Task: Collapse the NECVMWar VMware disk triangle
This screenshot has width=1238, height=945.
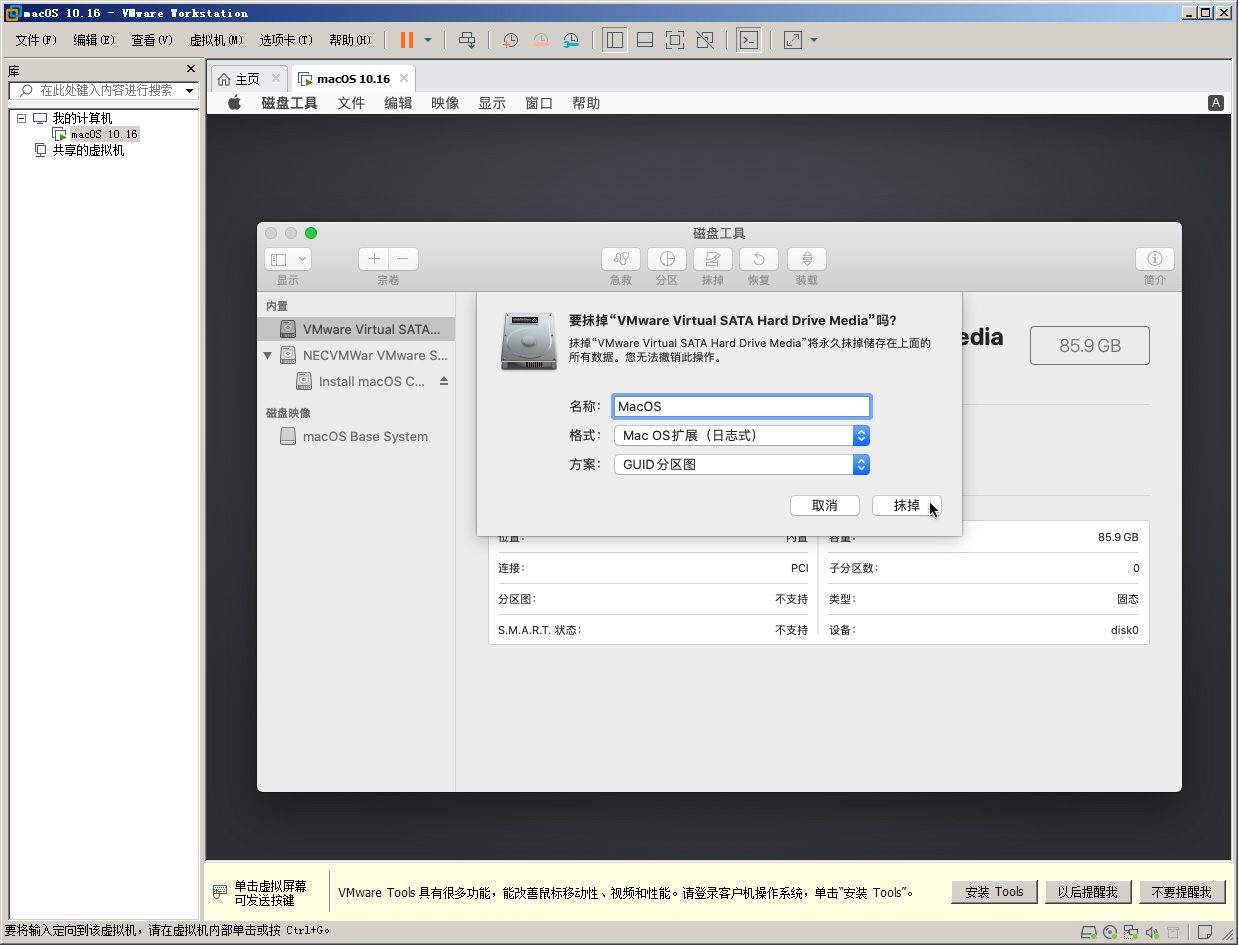Action: point(267,355)
